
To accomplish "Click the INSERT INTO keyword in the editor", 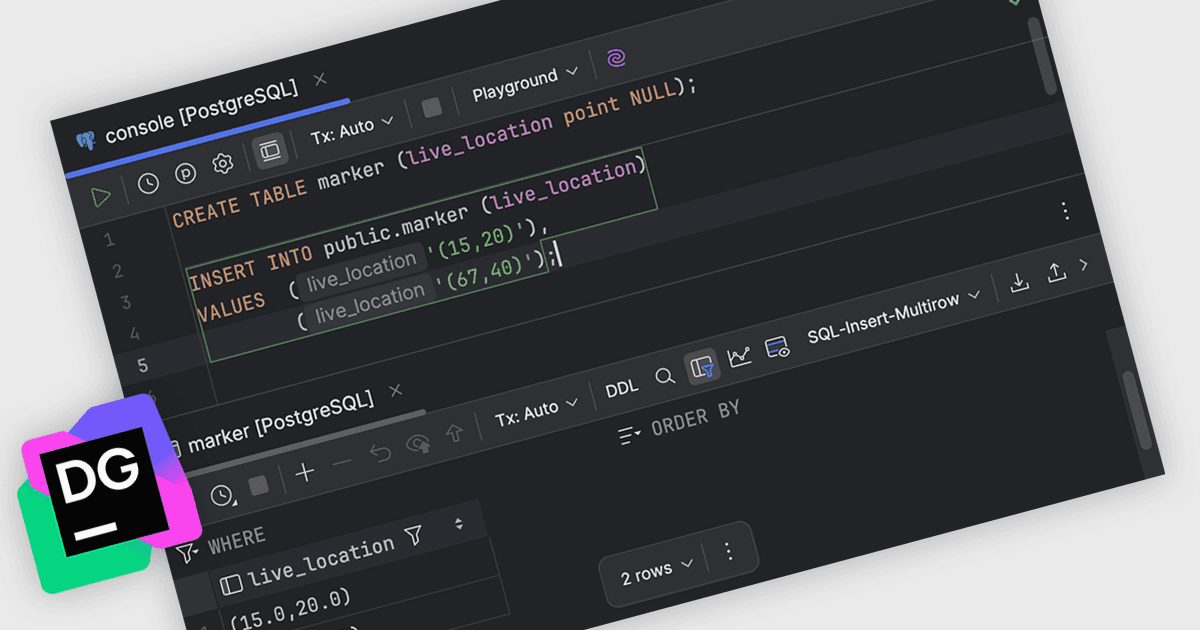I will tap(251, 269).
